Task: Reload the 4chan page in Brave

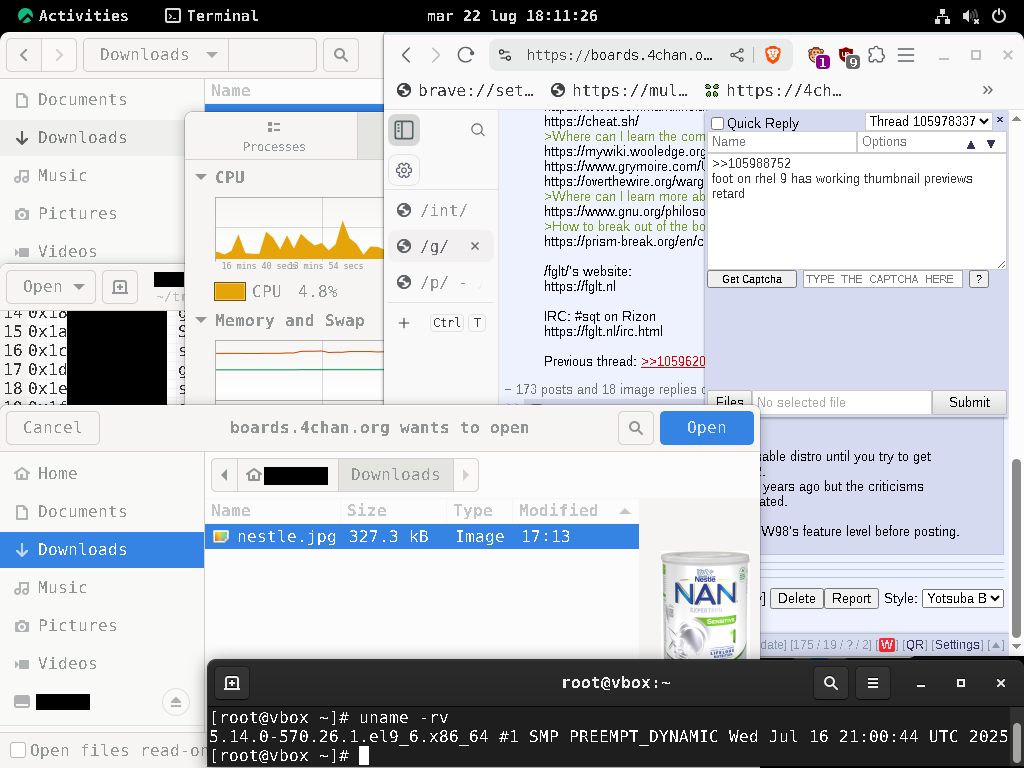Action: click(x=466, y=55)
